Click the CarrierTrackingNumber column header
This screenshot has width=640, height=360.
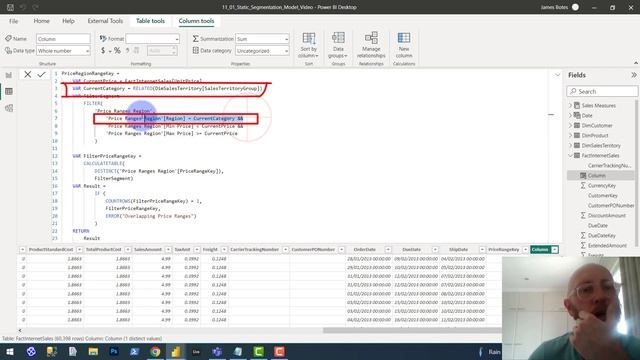pos(254,249)
